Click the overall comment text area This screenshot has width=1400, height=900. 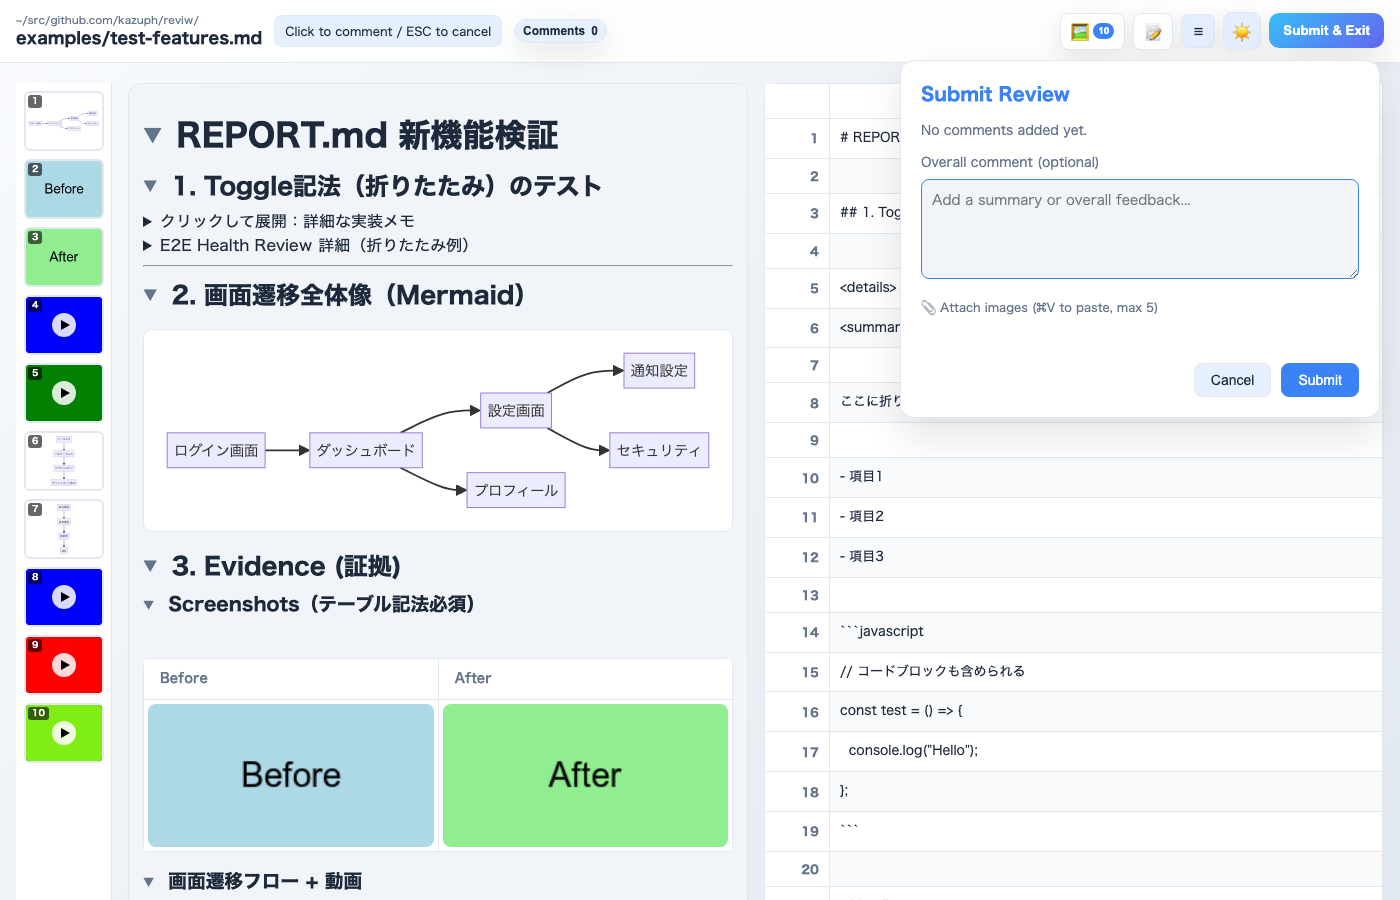(x=1139, y=228)
